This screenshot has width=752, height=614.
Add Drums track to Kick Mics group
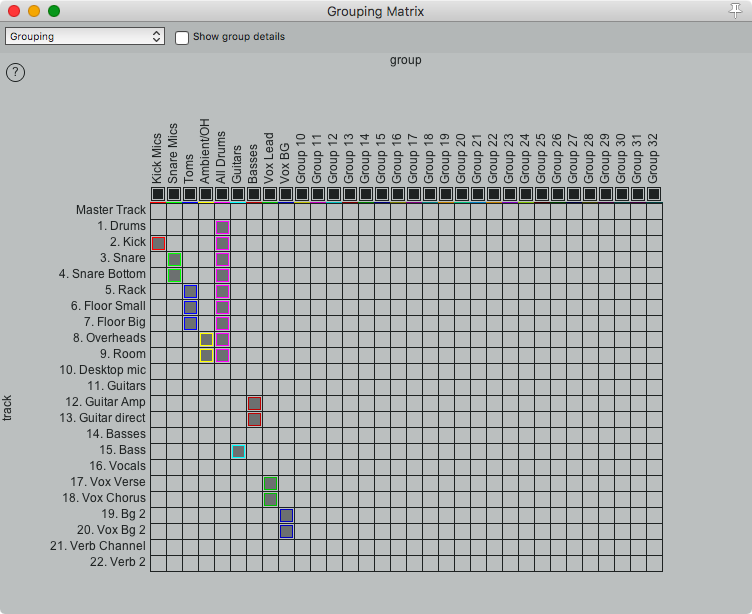[x=158, y=227]
